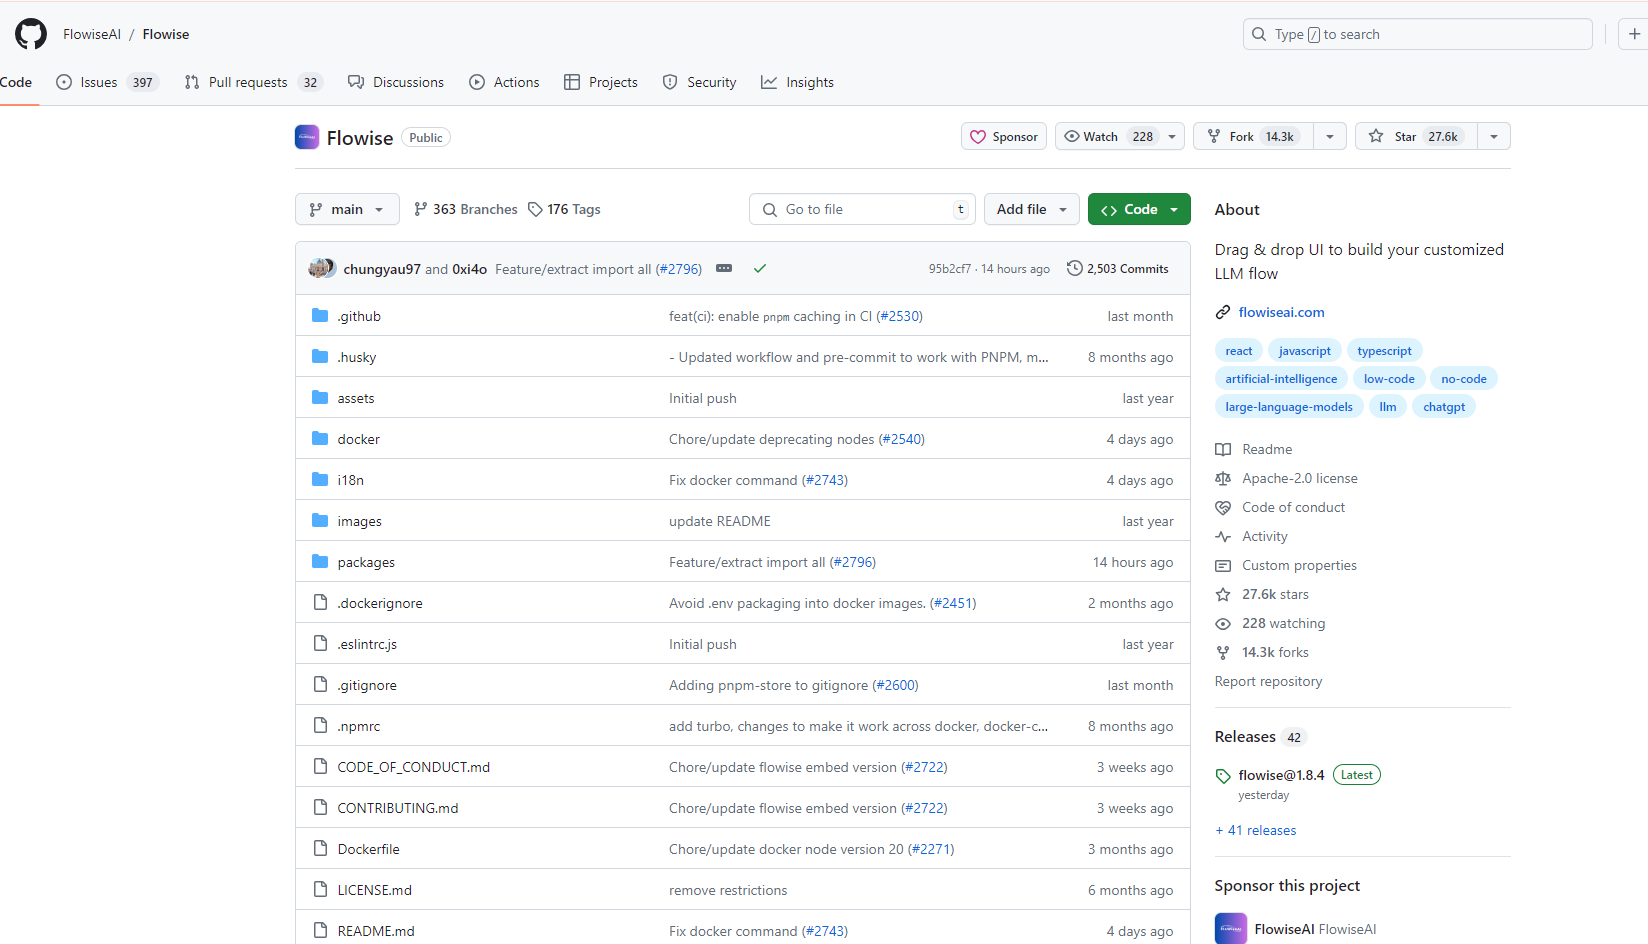Viewport: 1648px width, 944px height.
Task: Expand the commit description ellipsis icon
Action: coord(724,268)
